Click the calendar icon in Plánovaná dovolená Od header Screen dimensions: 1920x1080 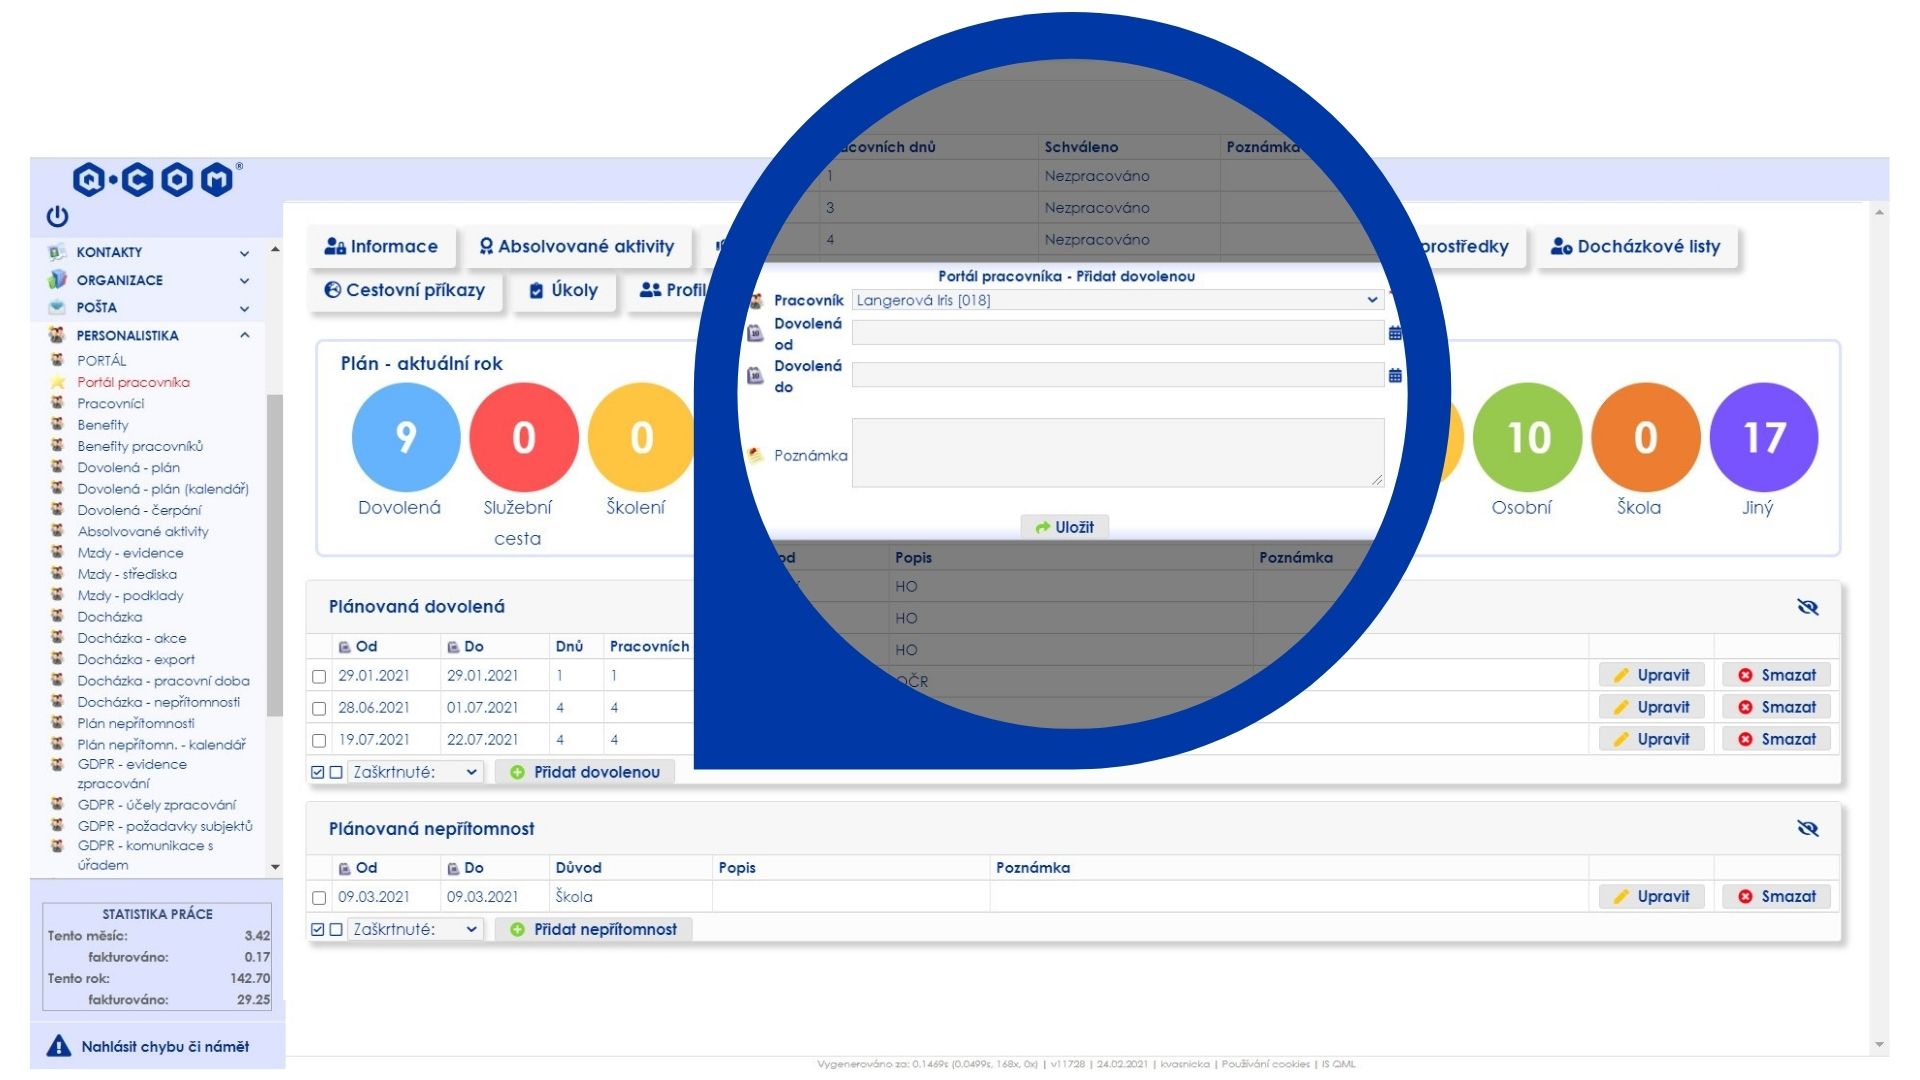(x=344, y=647)
